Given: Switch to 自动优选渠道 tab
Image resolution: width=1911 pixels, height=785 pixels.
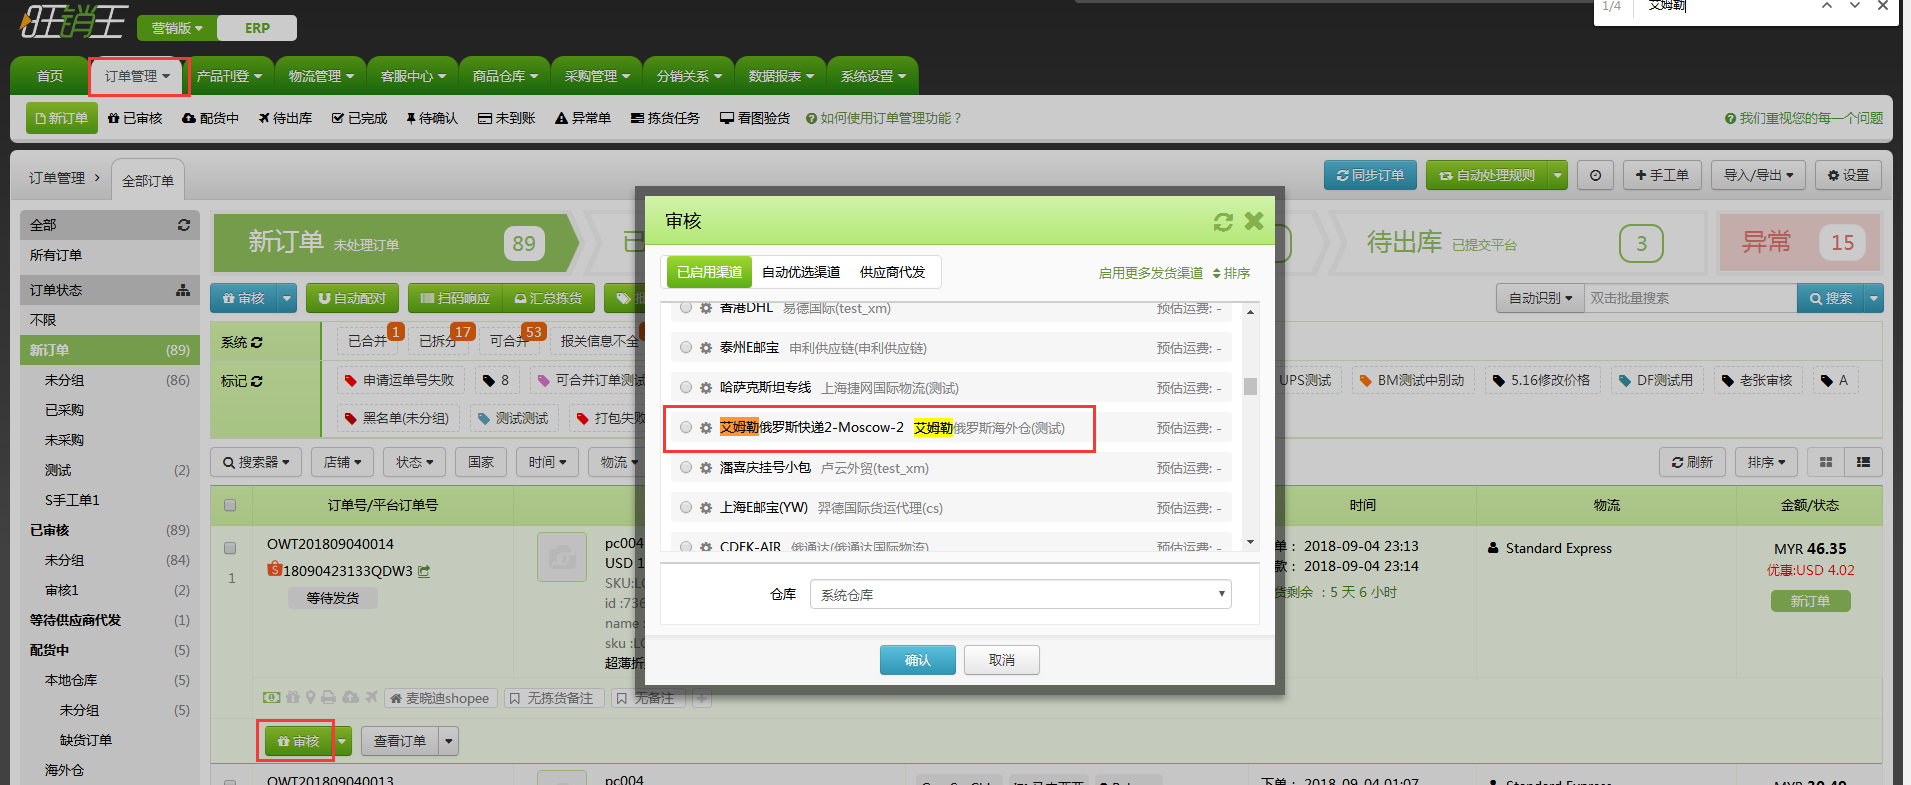Looking at the screenshot, I should point(801,272).
